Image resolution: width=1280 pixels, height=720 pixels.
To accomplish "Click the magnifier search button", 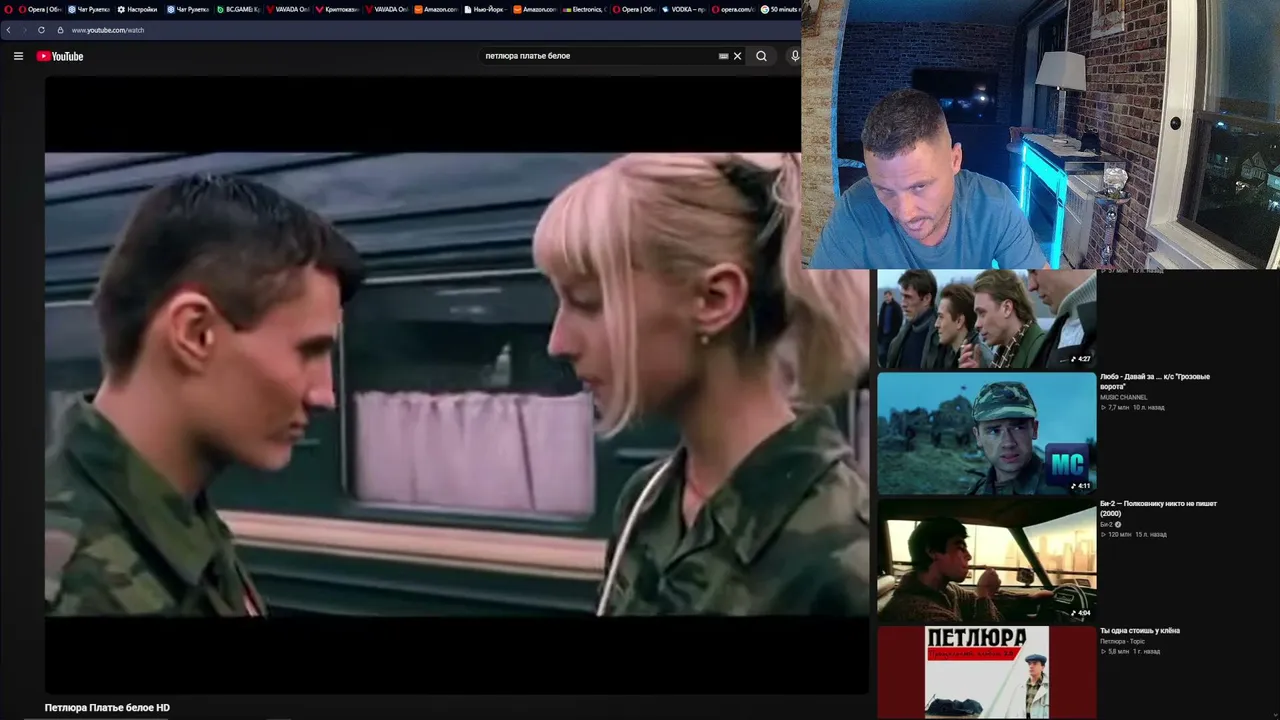I will 761,56.
